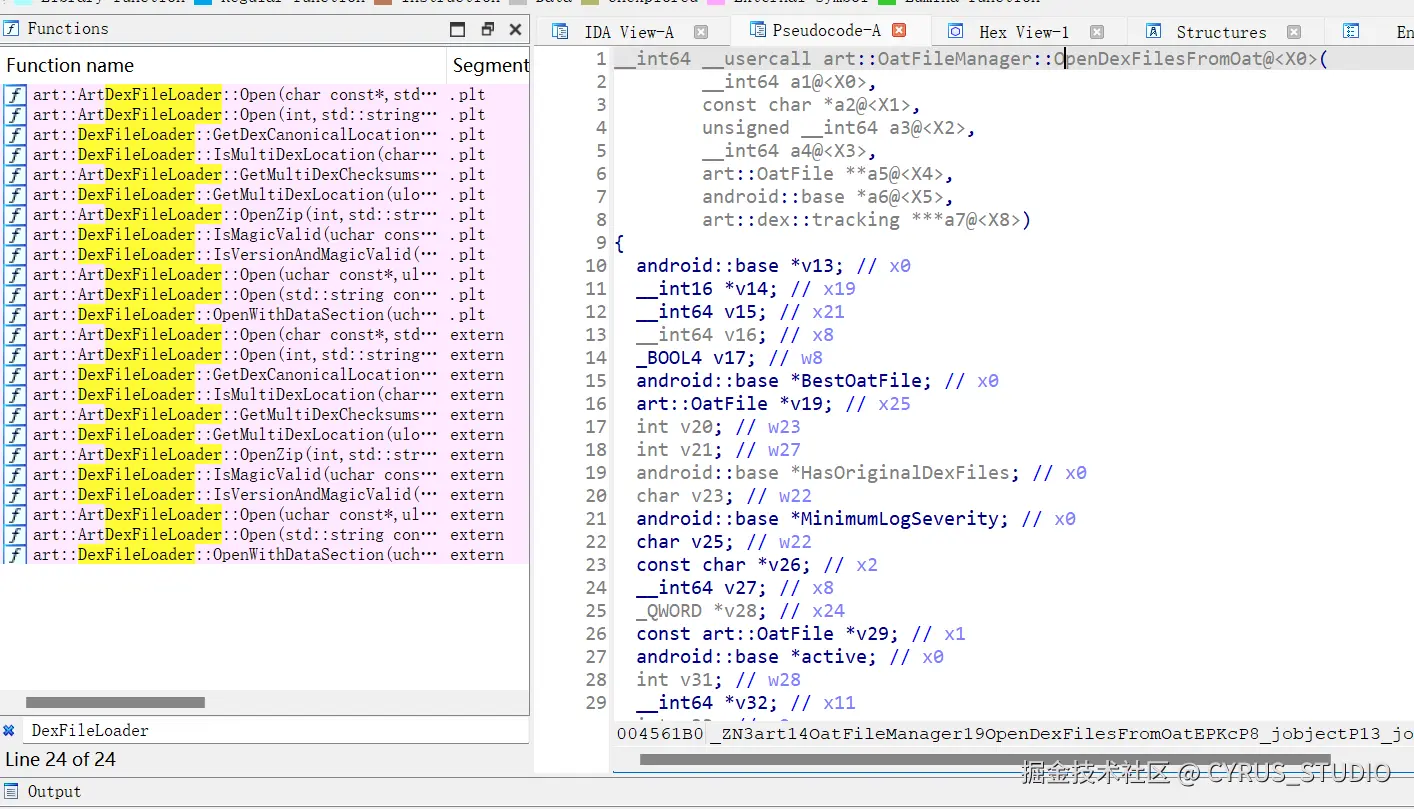Viewport: 1414px width, 809px height.
Task: Select the extern ArtDexFileLoader::Open(std::string row
Action: [265, 535]
